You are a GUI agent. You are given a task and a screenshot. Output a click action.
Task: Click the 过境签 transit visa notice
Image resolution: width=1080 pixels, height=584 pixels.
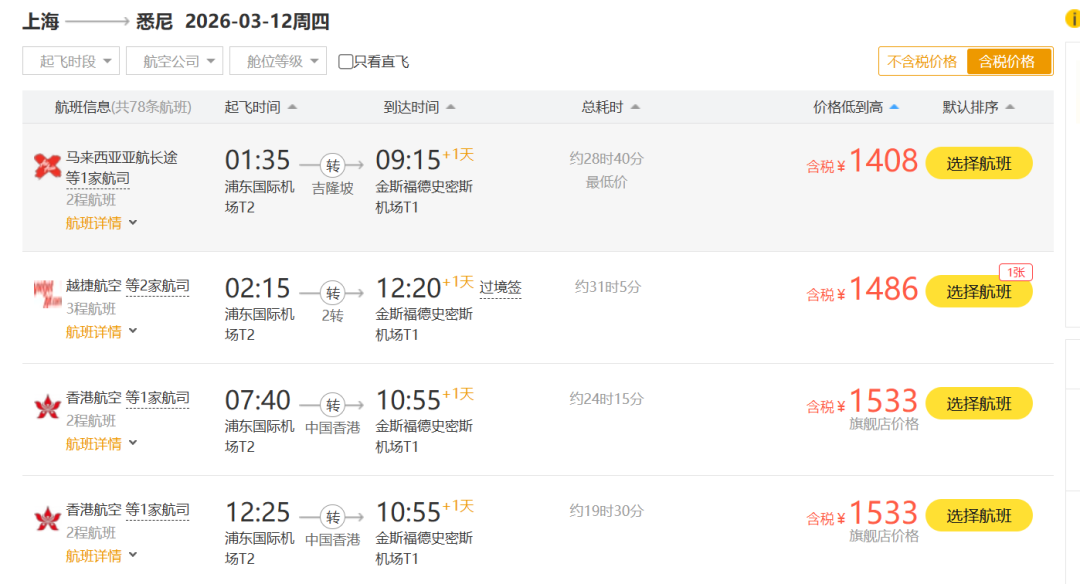500,288
